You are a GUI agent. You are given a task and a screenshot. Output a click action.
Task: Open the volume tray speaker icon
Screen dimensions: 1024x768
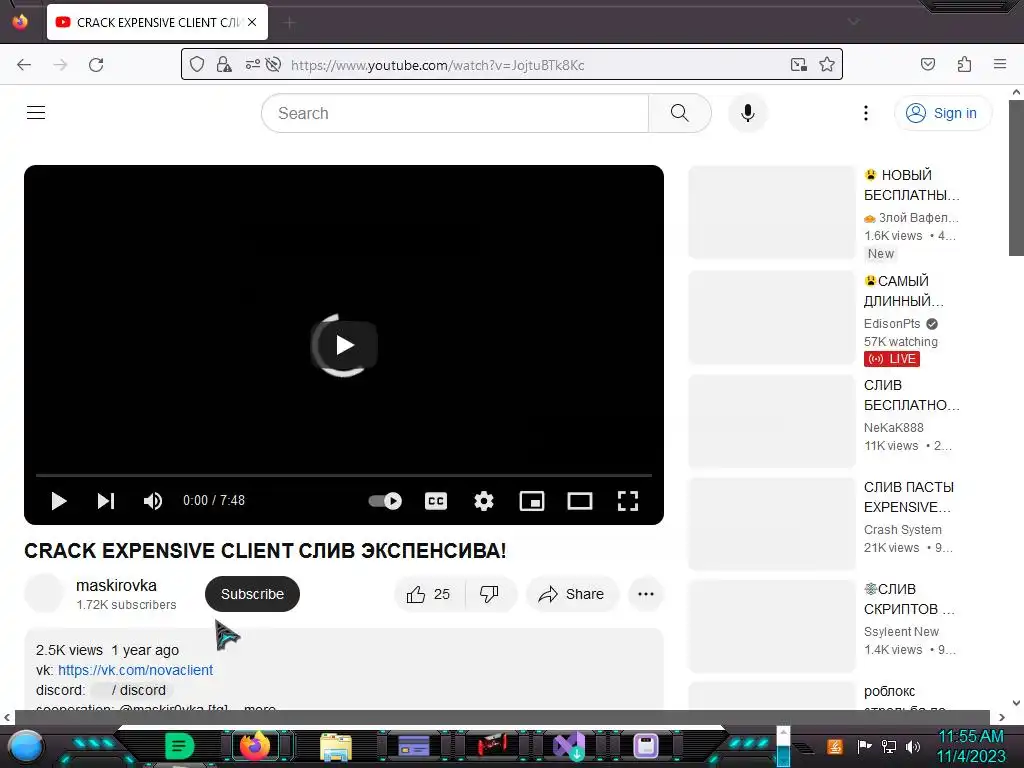(x=913, y=746)
